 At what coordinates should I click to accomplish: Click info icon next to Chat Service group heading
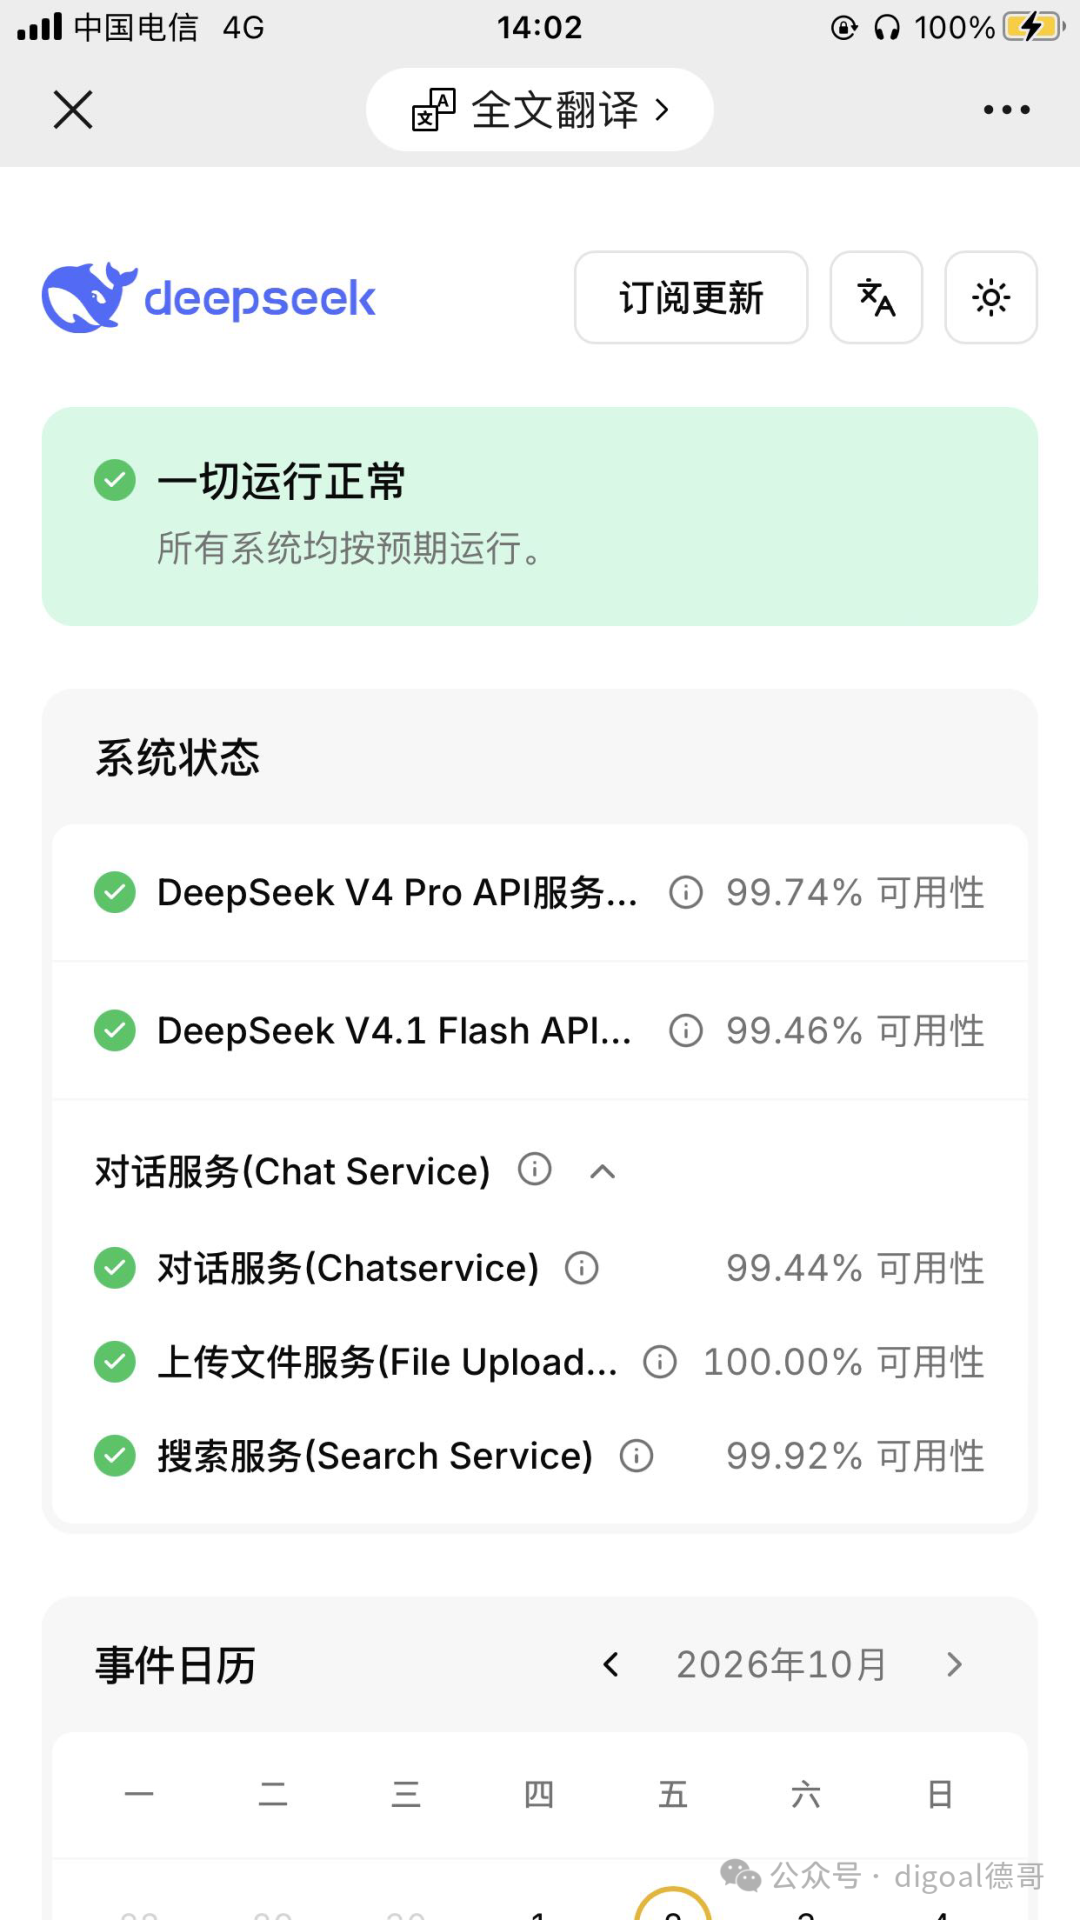pyautogui.click(x=535, y=1168)
